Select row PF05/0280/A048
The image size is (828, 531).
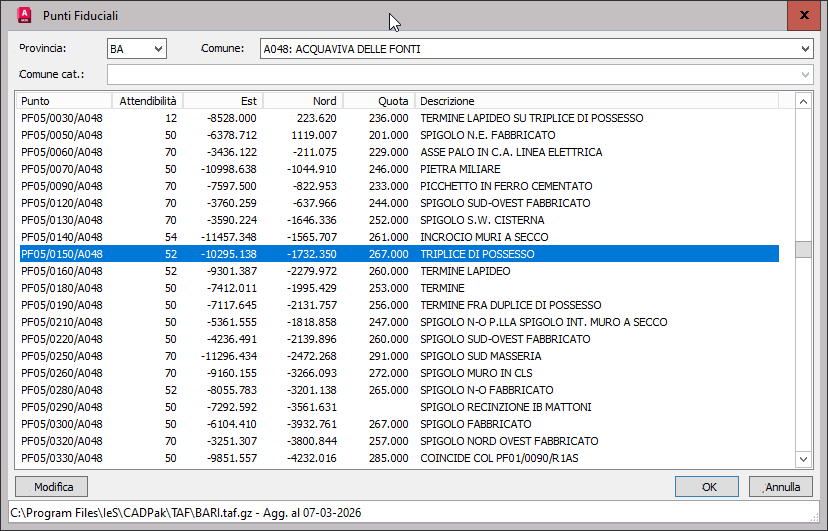[399, 390]
